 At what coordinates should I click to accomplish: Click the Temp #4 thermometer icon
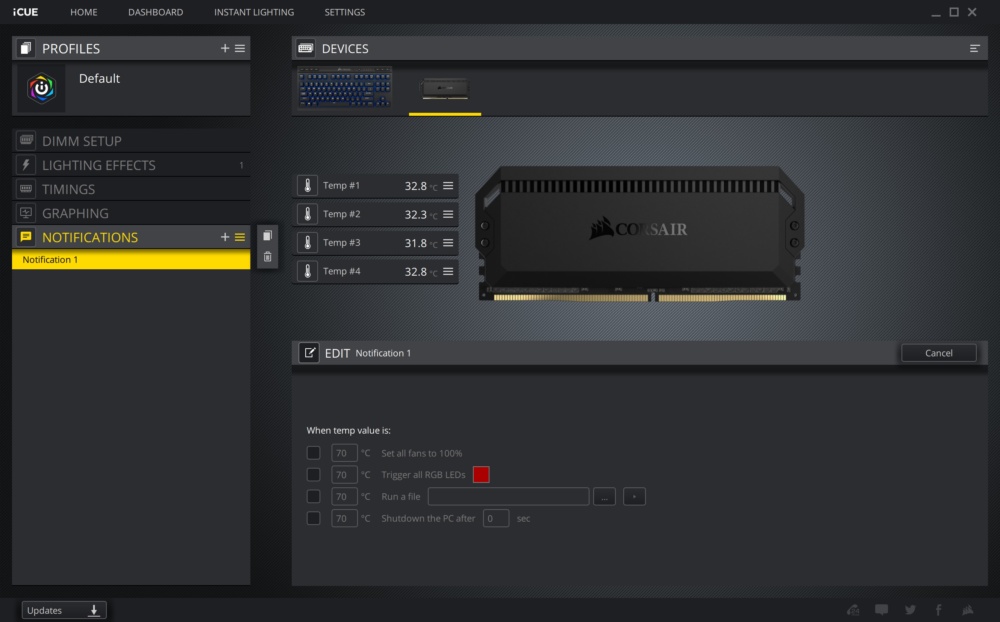pyautogui.click(x=307, y=272)
